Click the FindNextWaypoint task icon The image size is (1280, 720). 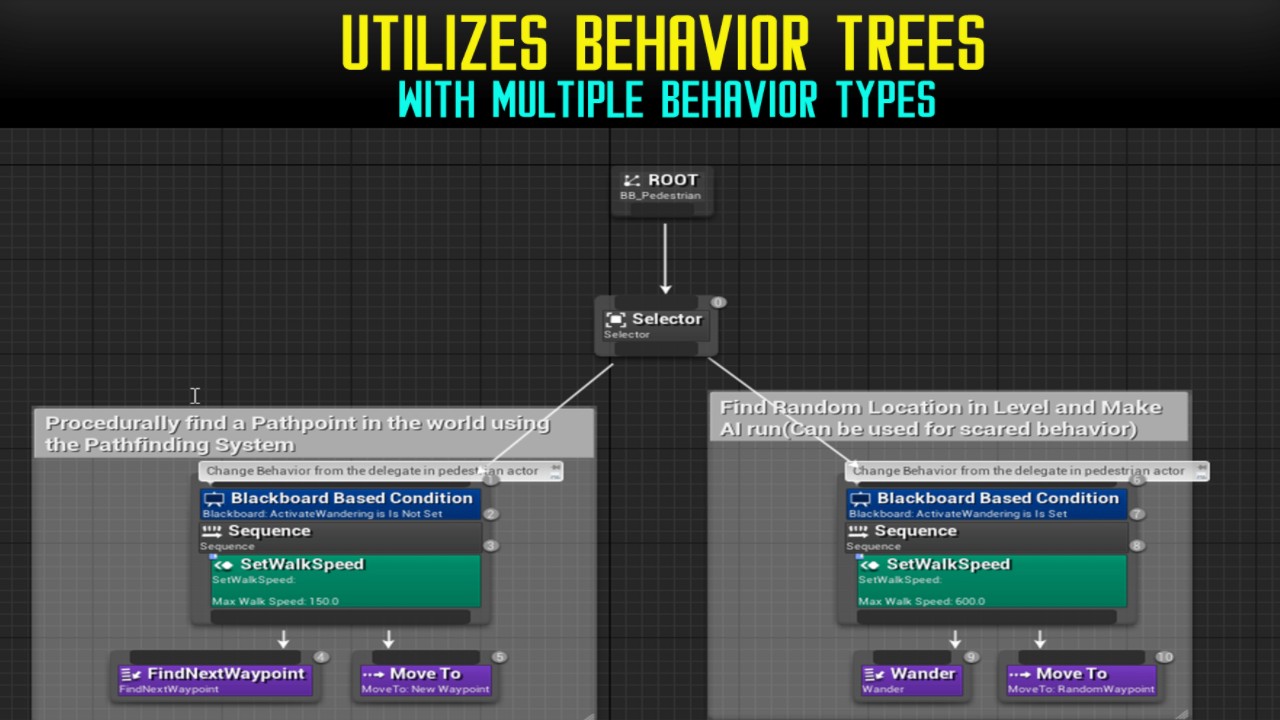click(x=131, y=675)
